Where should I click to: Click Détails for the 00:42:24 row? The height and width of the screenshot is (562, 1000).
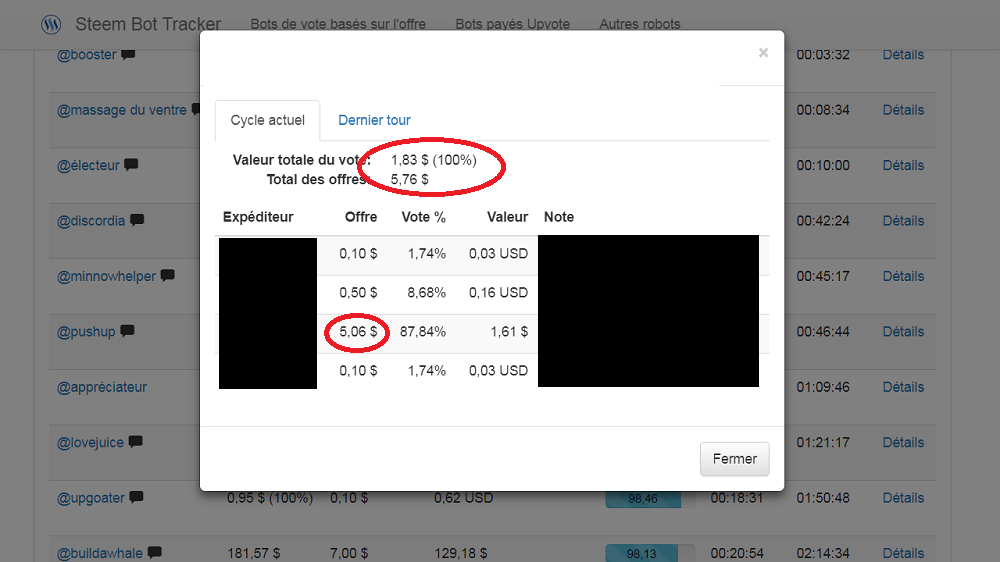point(903,221)
